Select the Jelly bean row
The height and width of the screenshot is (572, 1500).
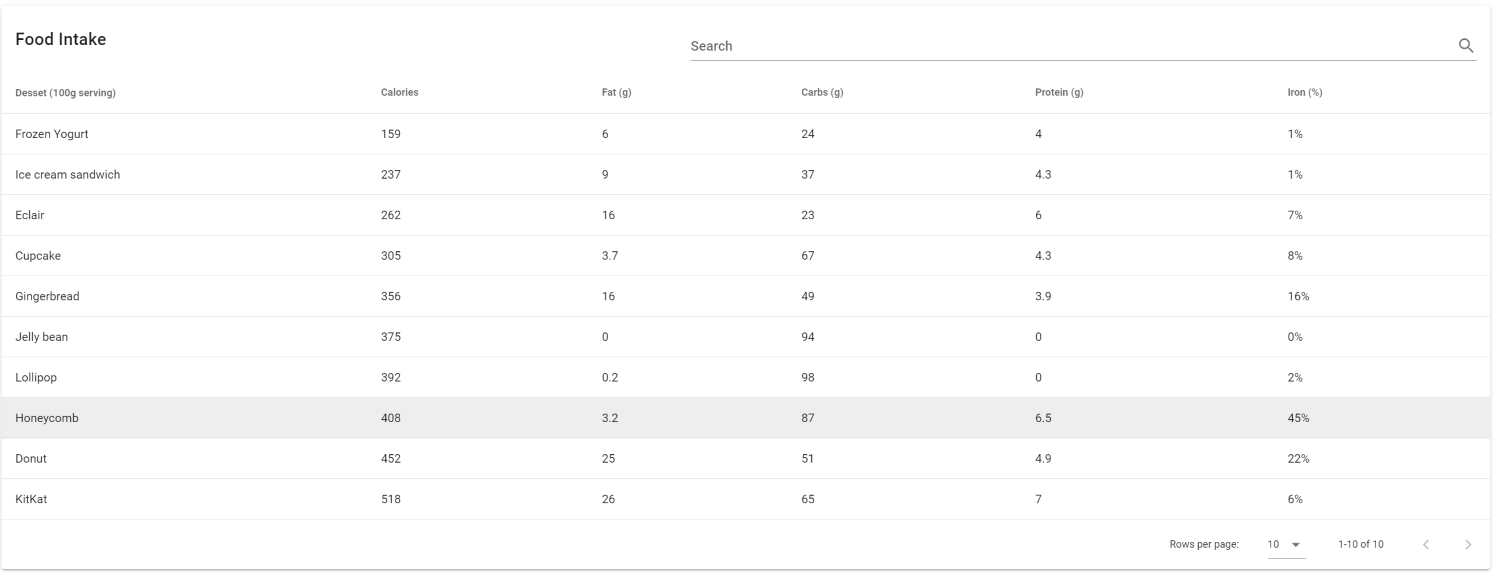pyautogui.click(x=41, y=337)
